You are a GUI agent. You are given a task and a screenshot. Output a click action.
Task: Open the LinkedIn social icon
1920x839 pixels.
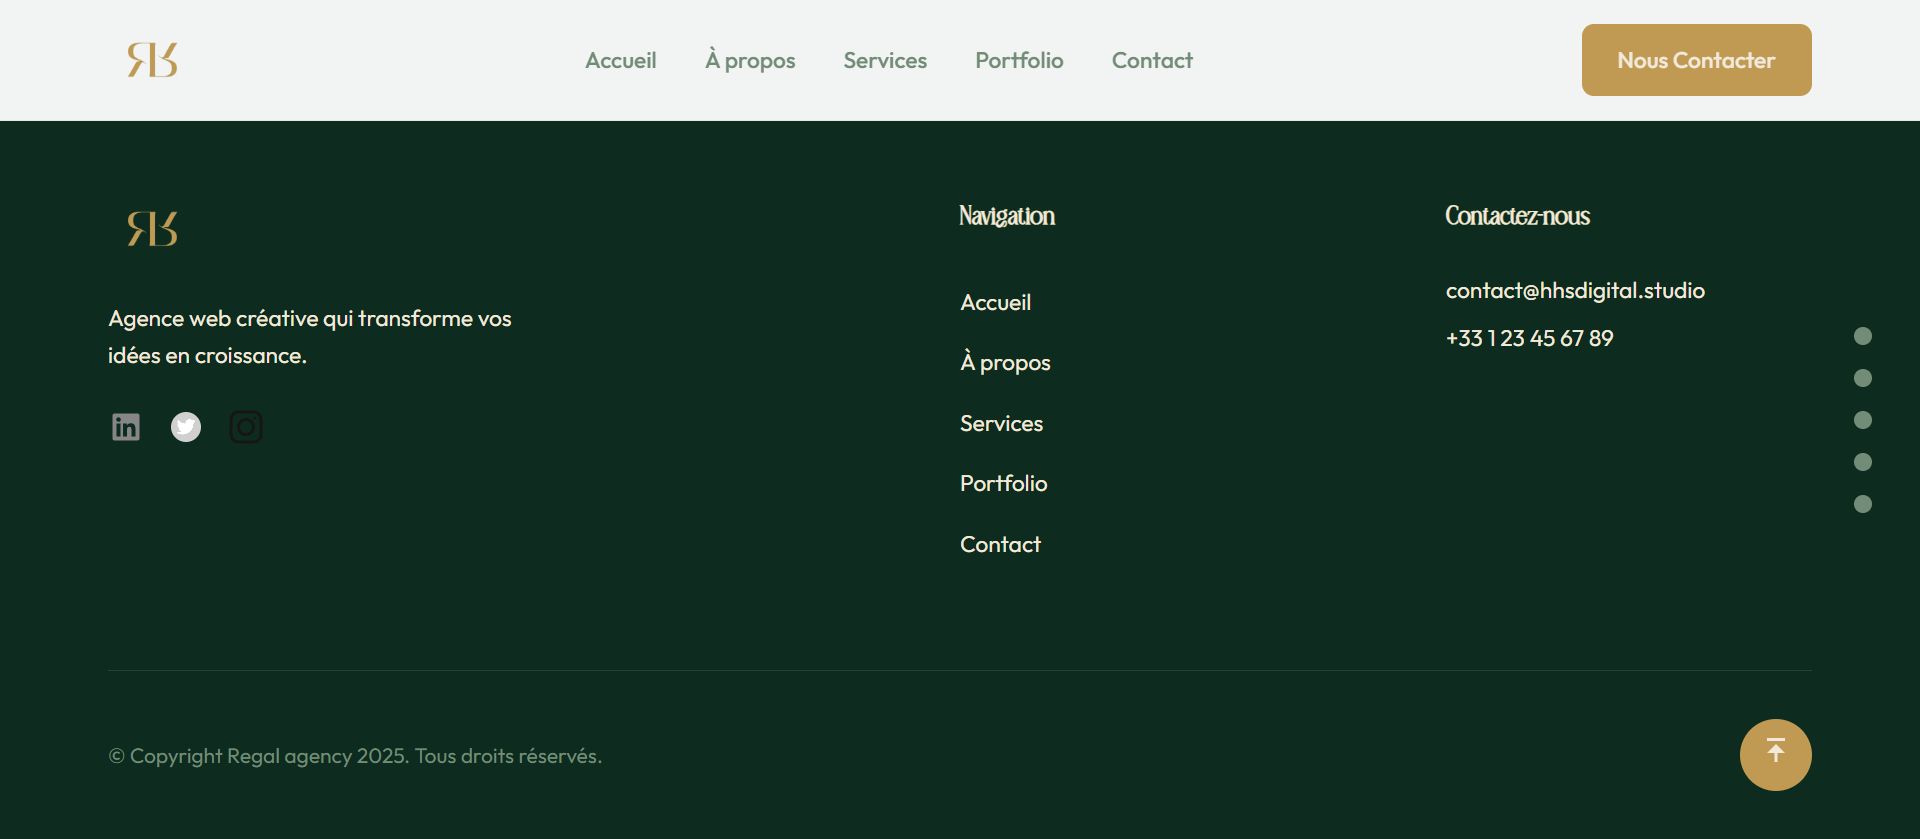[126, 427]
